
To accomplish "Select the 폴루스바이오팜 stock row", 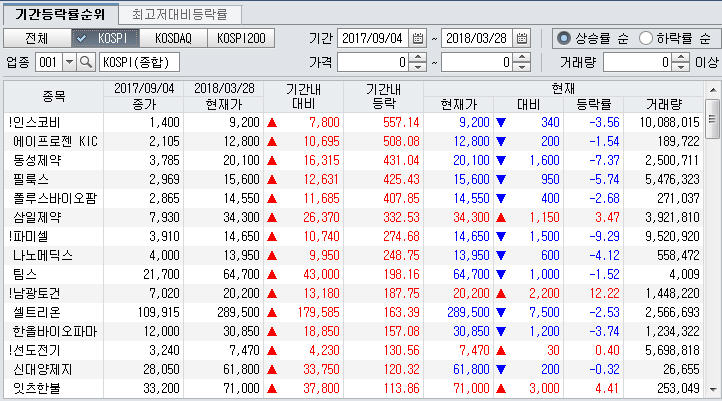I will point(354,198).
